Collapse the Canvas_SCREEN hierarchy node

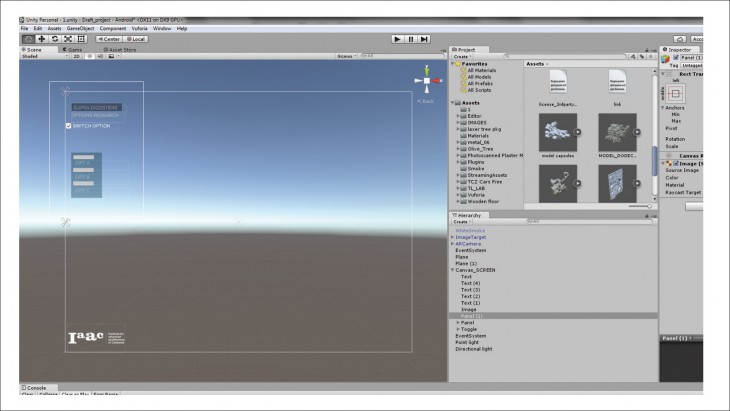[x=452, y=269]
